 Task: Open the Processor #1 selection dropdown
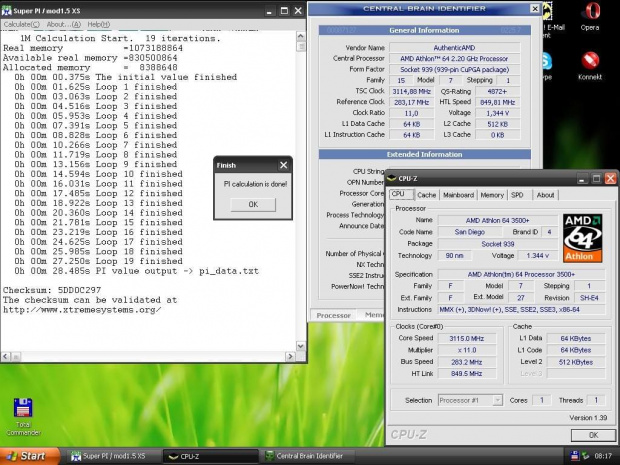(x=470, y=401)
